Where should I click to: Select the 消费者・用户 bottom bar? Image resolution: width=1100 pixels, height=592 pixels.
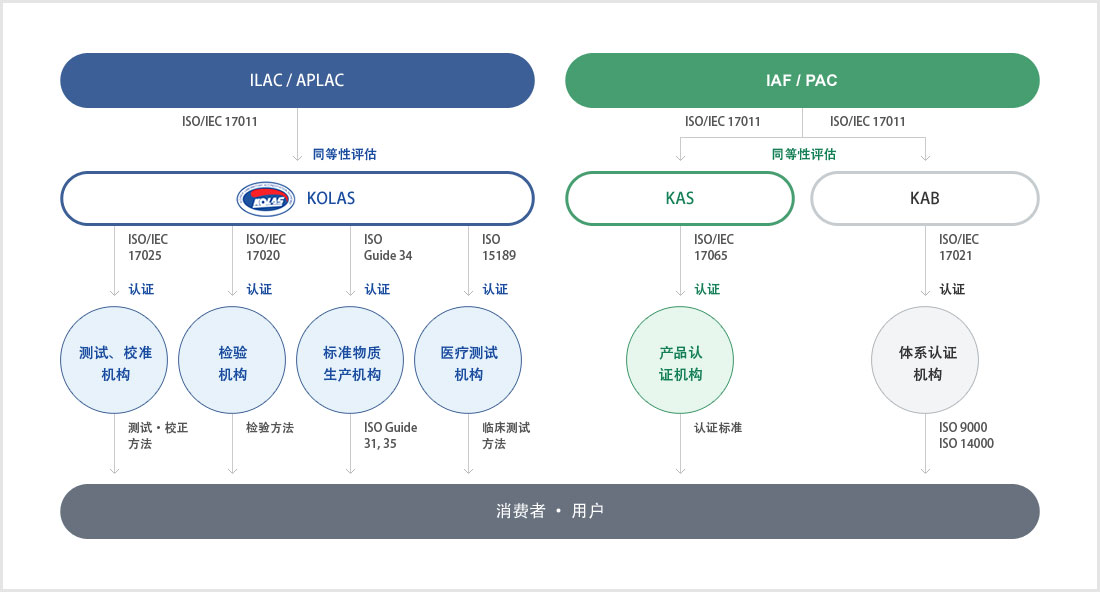[x=550, y=511]
